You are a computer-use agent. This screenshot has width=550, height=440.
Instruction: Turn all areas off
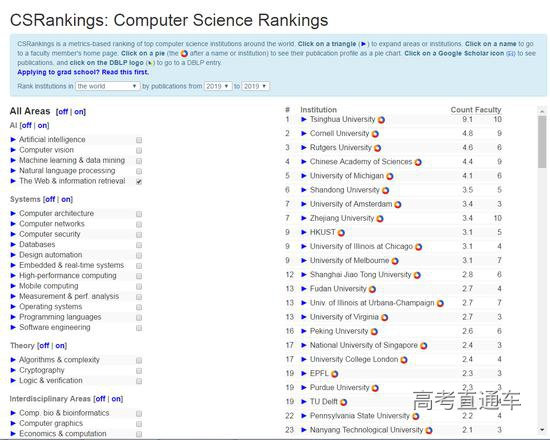(63, 112)
